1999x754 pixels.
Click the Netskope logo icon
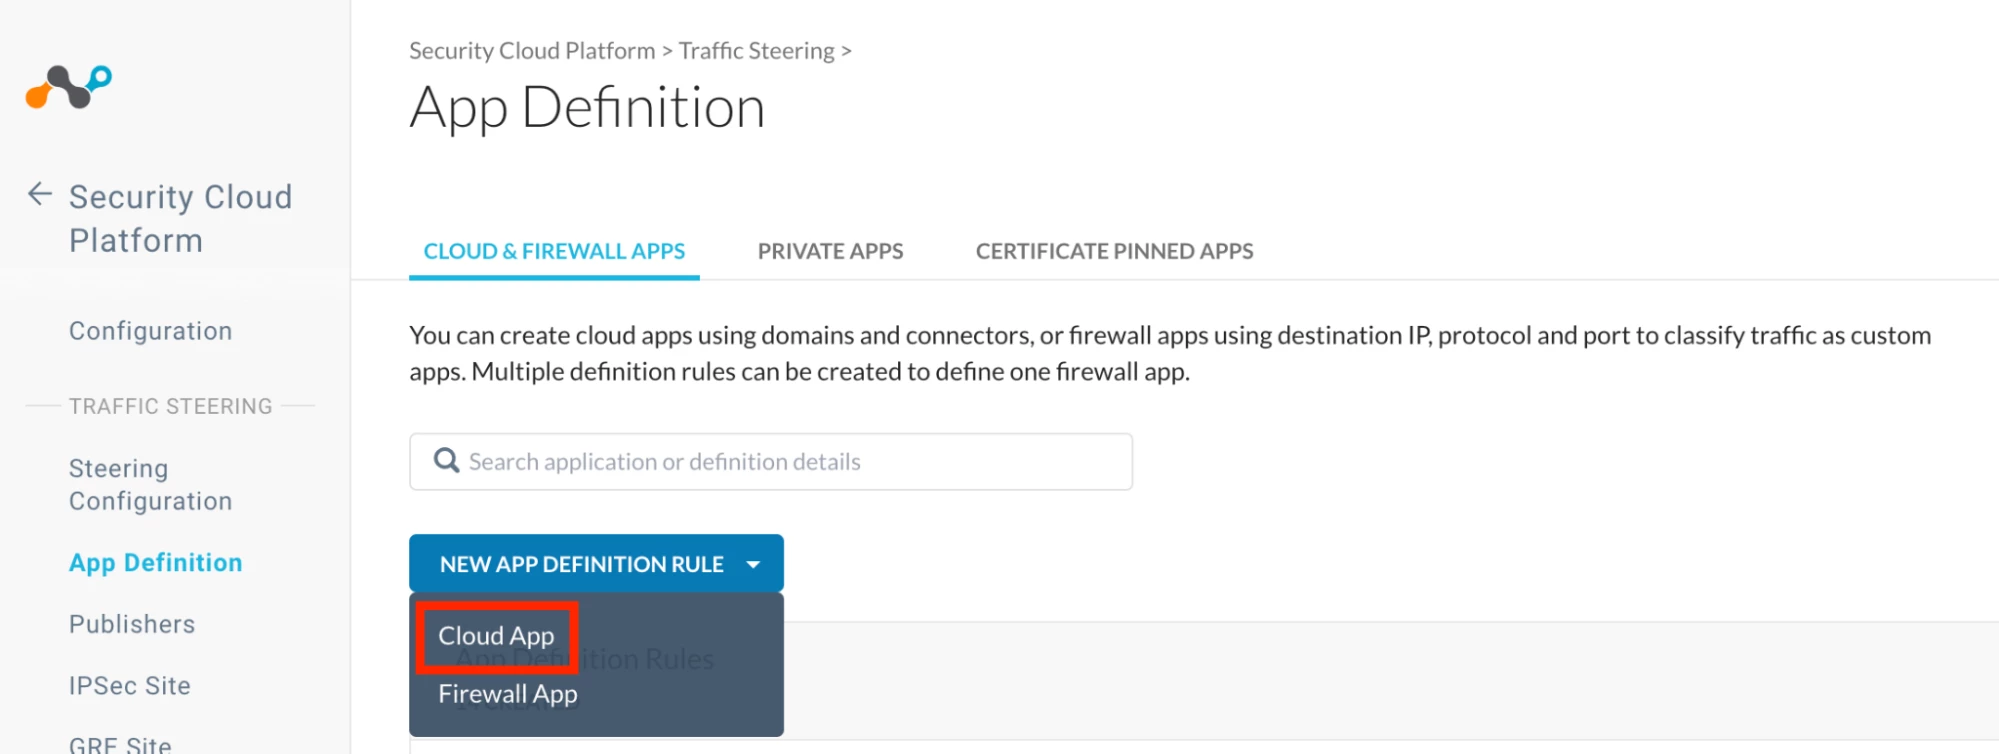point(68,87)
